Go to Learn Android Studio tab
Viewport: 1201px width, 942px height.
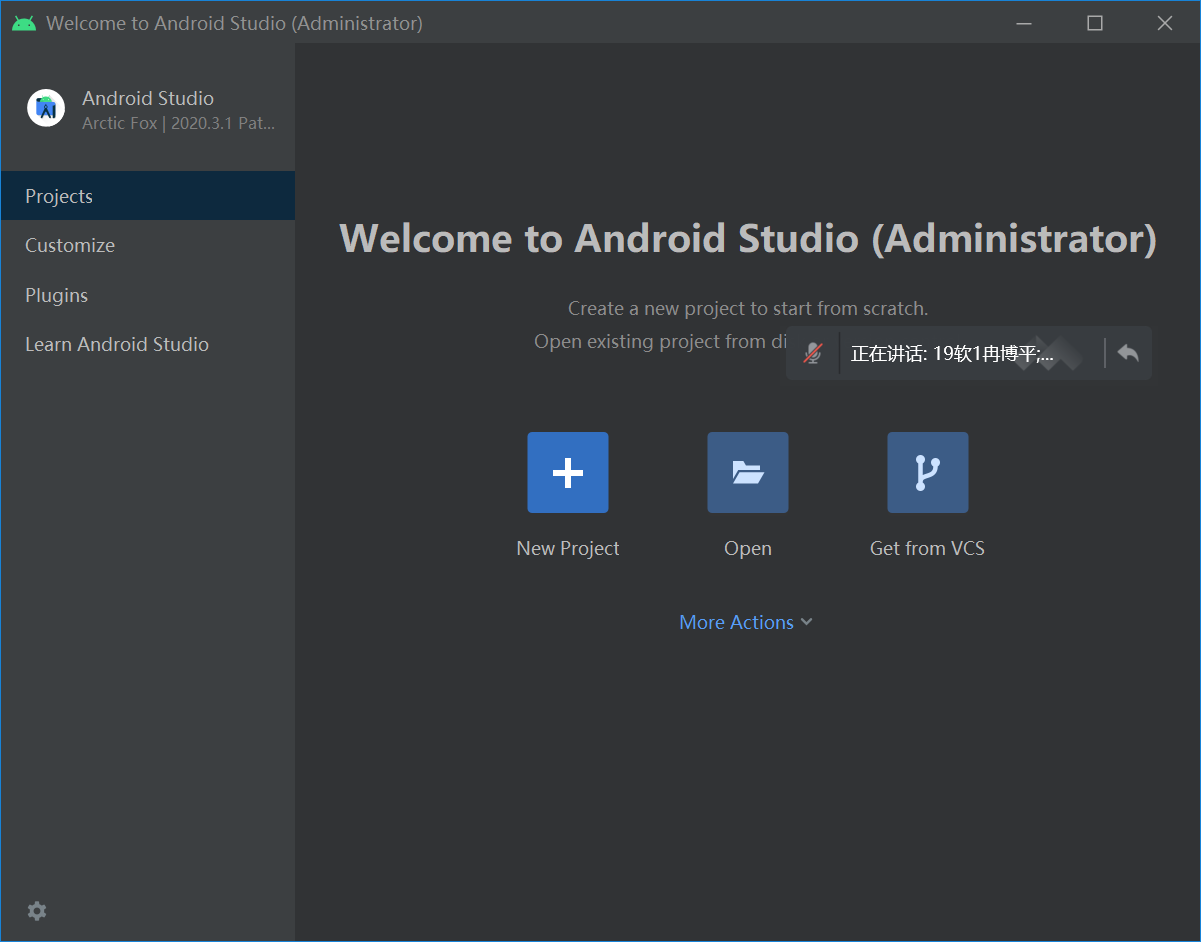pos(148,344)
